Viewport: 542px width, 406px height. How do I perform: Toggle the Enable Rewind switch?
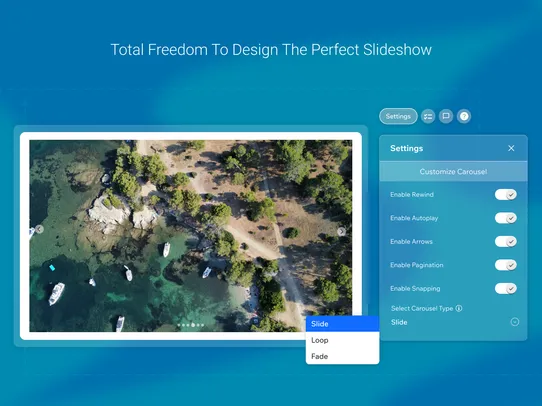pyautogui.click(x=506, y=195)
